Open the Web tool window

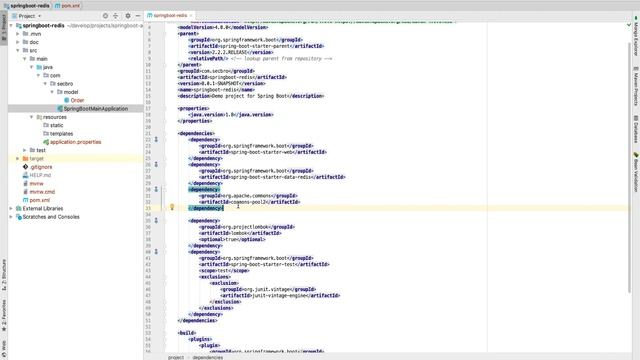tap(4, 348)
